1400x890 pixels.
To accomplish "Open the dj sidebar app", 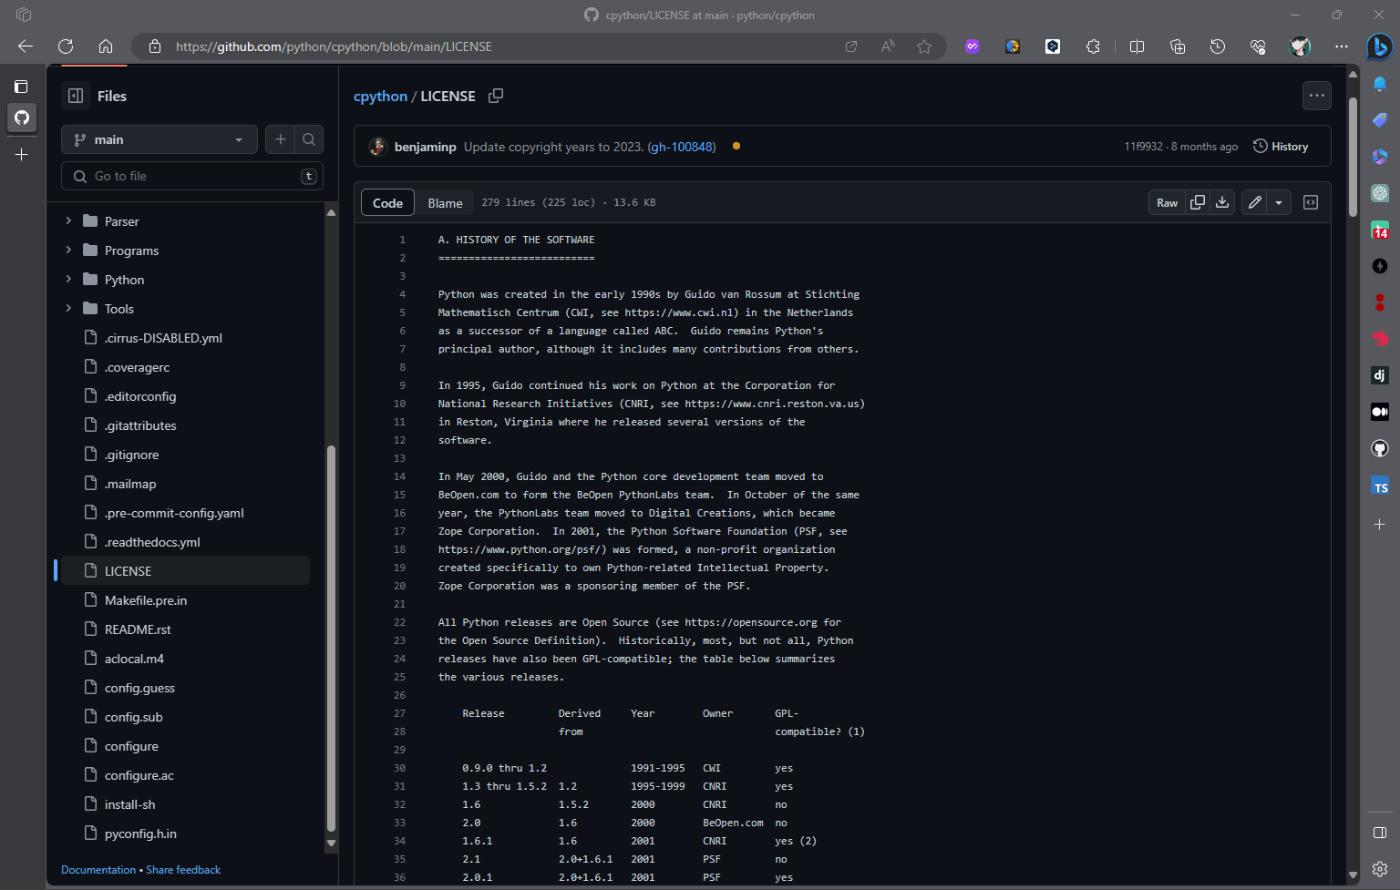I will 1380,375.
